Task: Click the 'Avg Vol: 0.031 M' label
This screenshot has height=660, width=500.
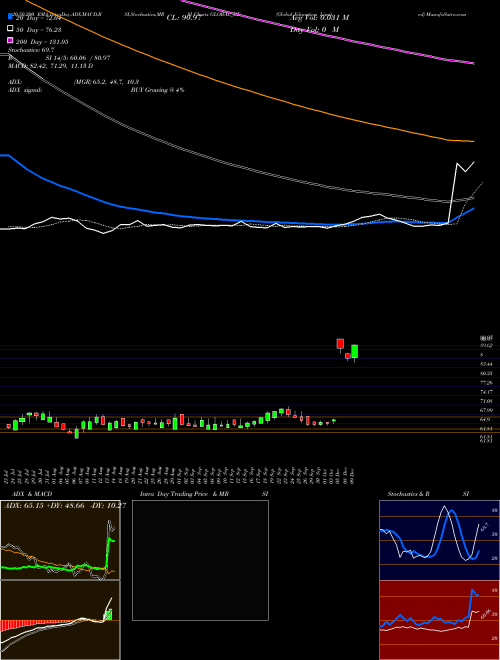Action: 319,18
